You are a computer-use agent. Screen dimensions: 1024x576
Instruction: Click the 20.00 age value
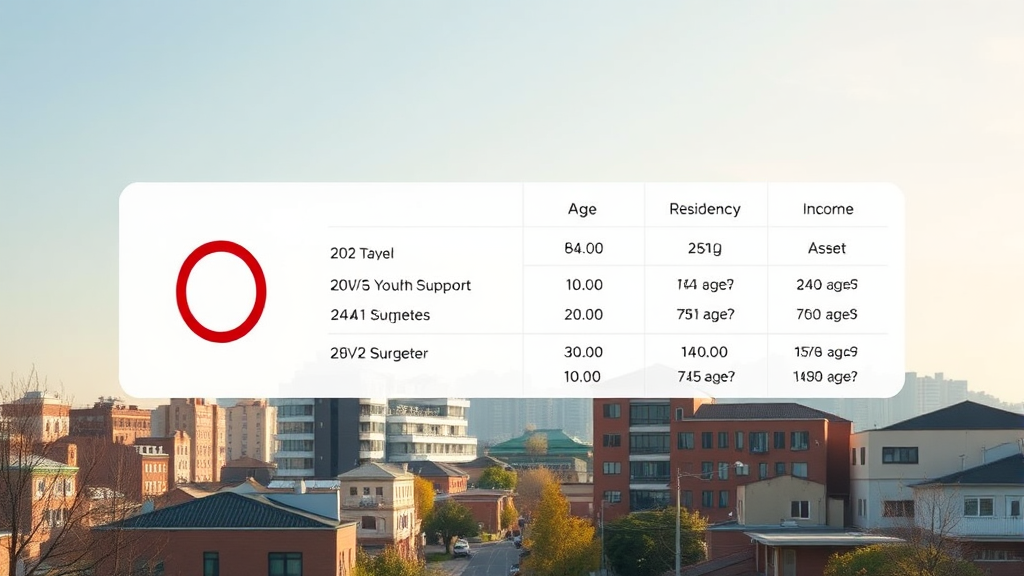click(x=583, y=314)
